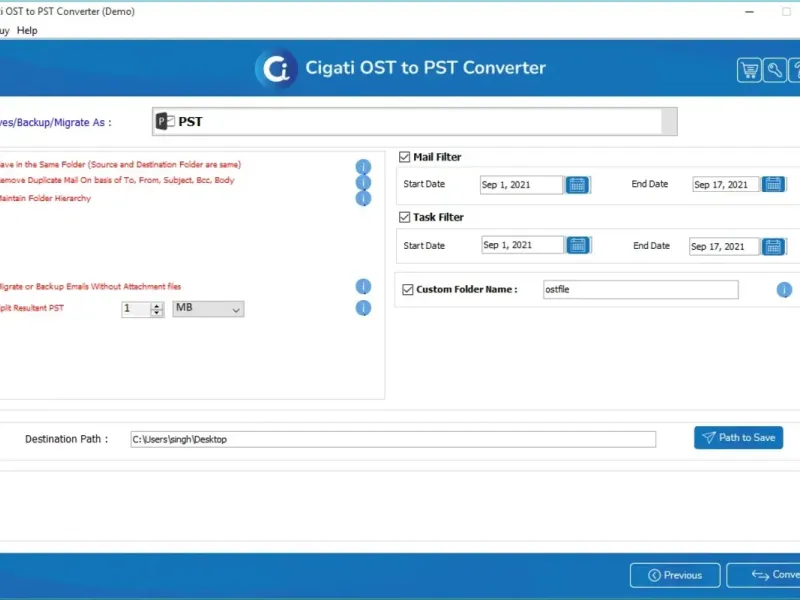
Task: Click info icon beside Custom Folder Name
Action: point(784,290)
